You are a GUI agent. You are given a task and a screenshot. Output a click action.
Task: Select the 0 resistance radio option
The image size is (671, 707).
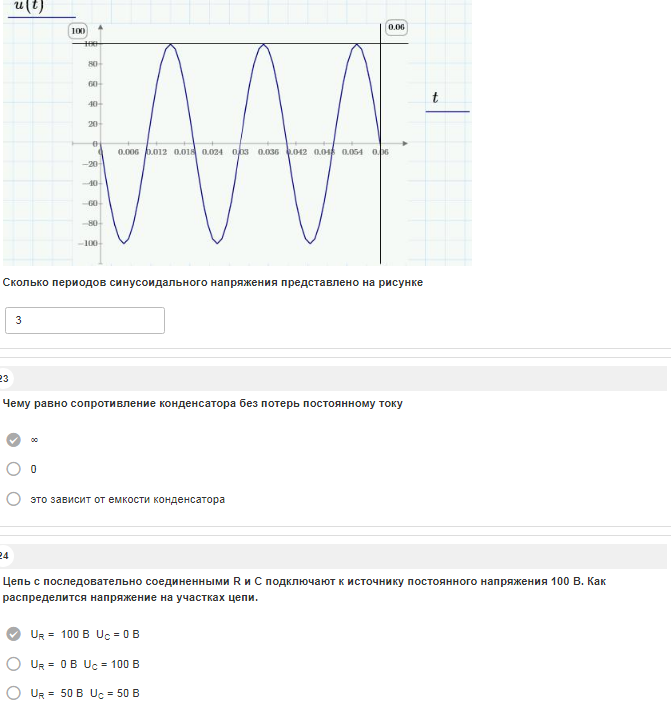tap(14, 469)
